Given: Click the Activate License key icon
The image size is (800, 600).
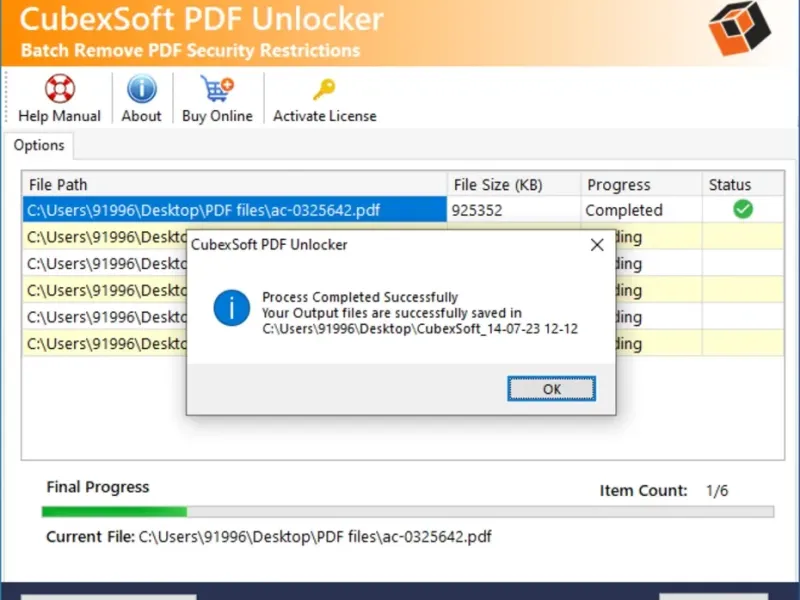Looking at the screenshot, I should pos(324,89).
